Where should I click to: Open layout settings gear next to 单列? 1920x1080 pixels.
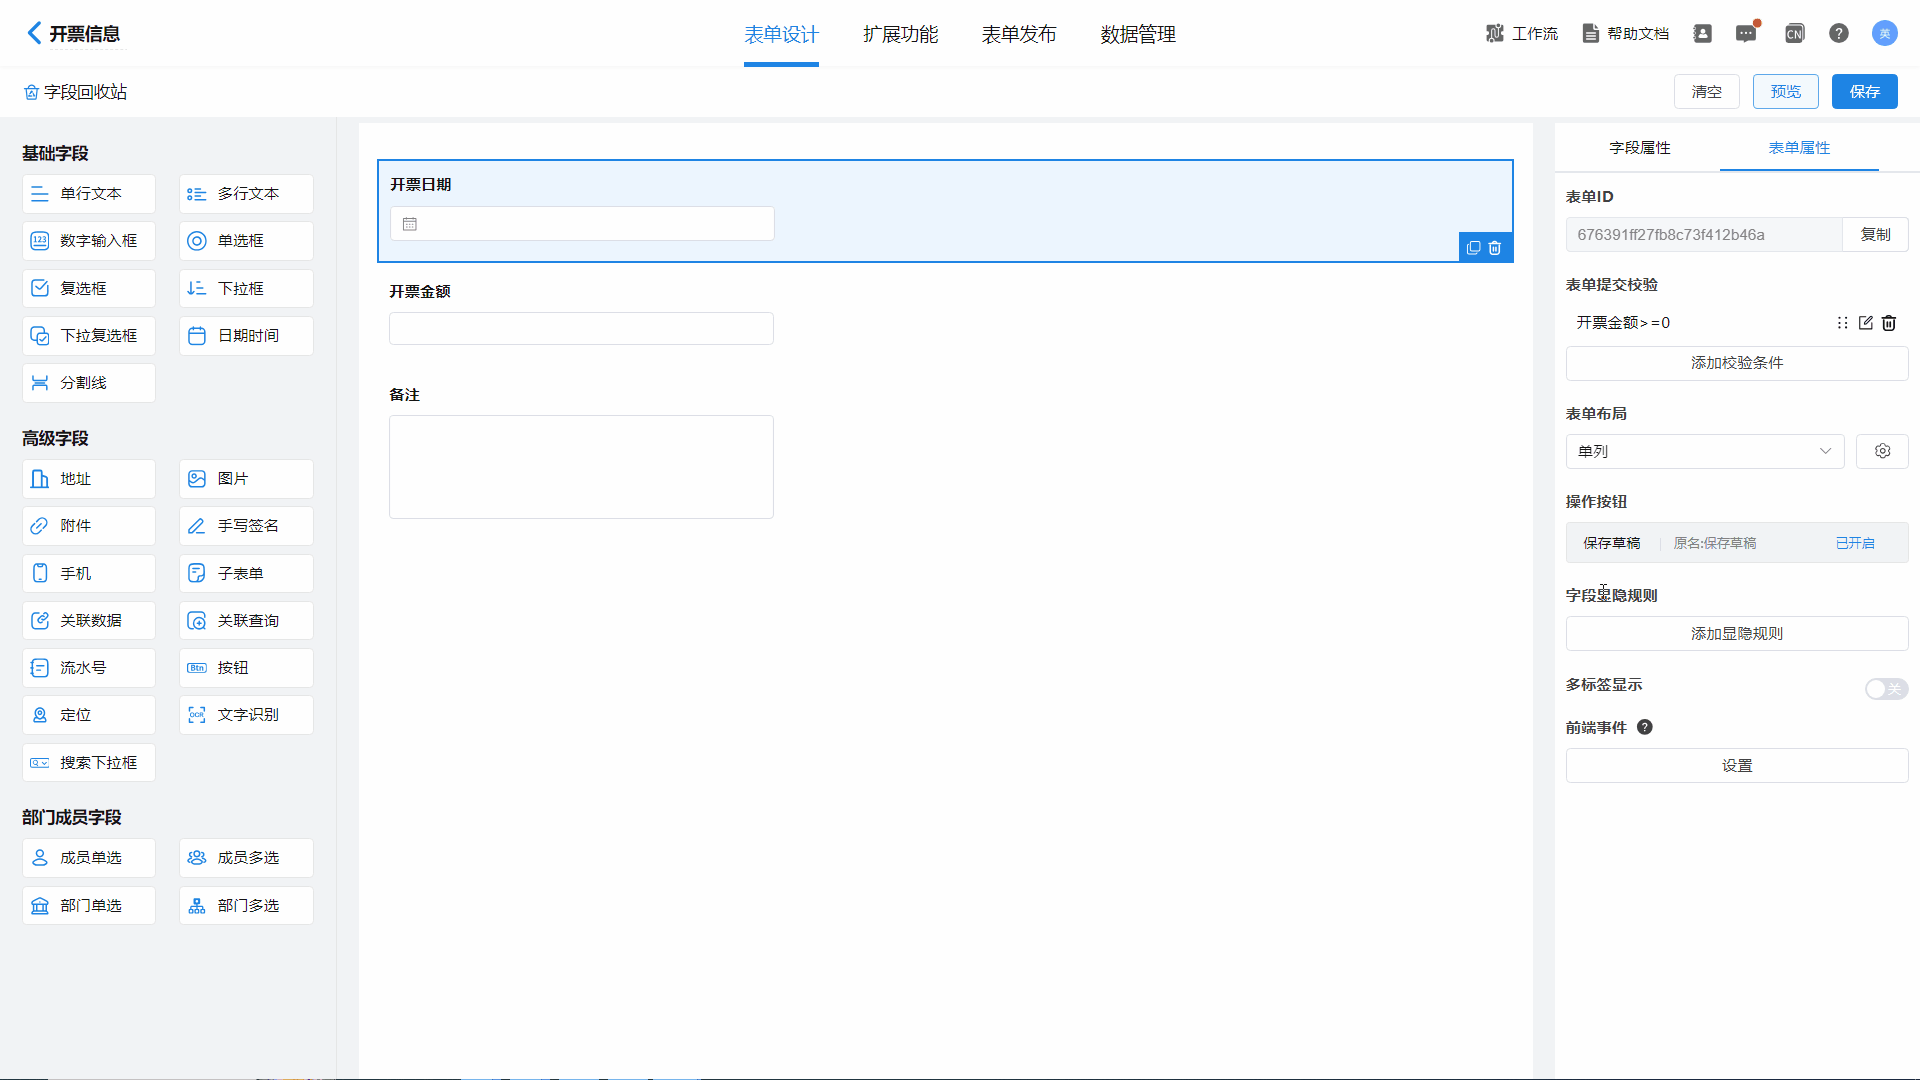tap(1882, 451)
